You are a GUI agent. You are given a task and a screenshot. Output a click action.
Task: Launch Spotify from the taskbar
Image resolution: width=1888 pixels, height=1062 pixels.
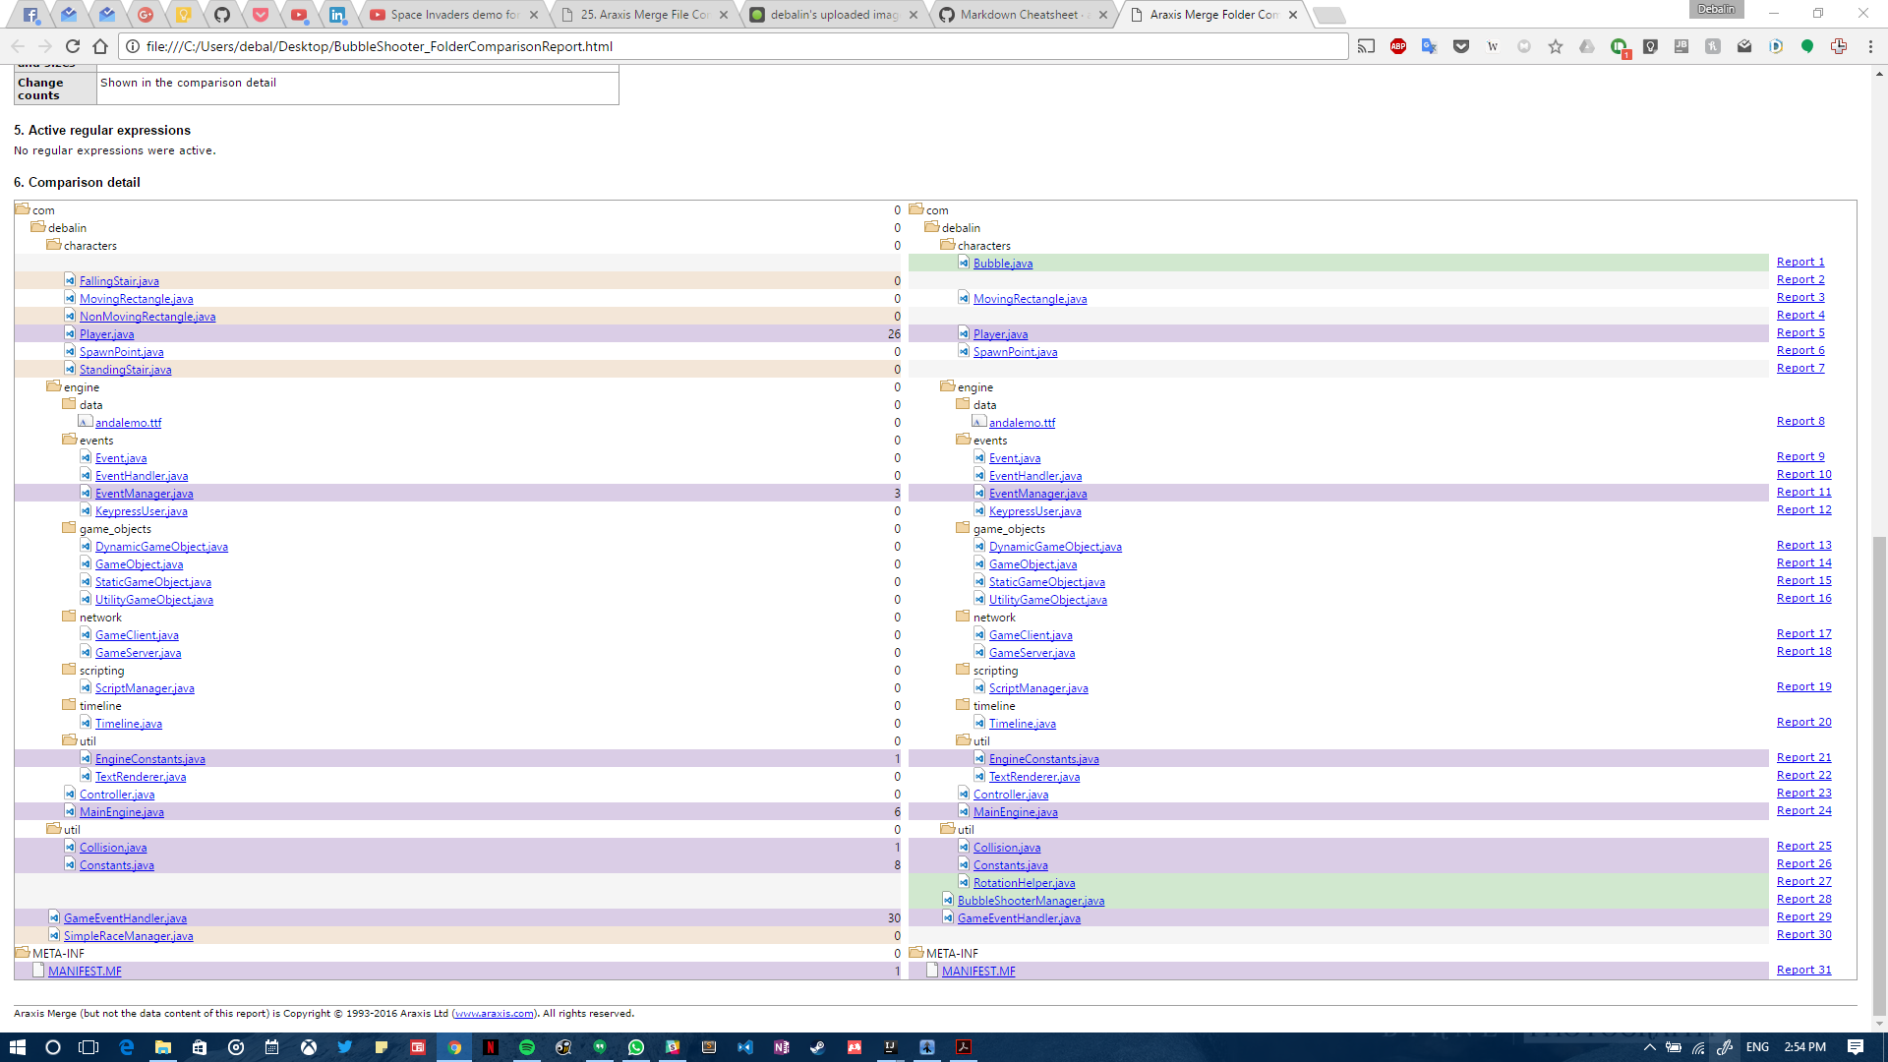pyautogui.click(x=526, y=1048)
